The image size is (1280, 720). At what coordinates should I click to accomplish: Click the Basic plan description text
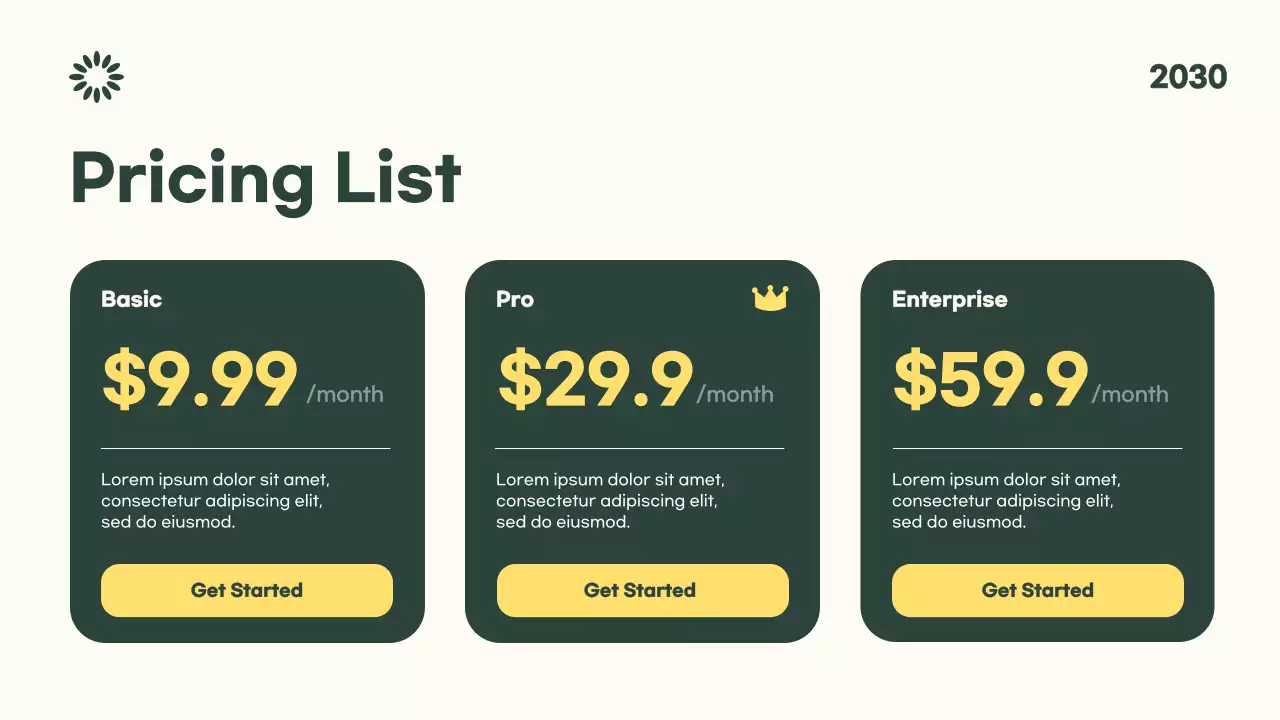pos(215,500)
